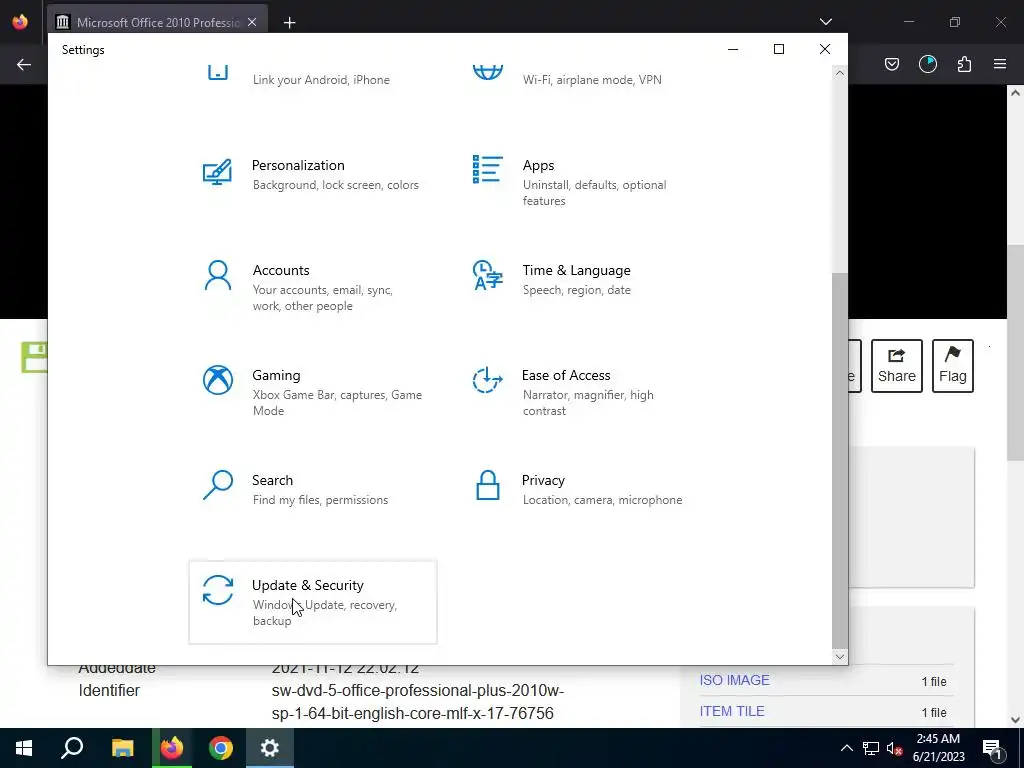1024x768 pixels.
Task: Click muted volume tray icon
Action: click(x=895, y=748)
